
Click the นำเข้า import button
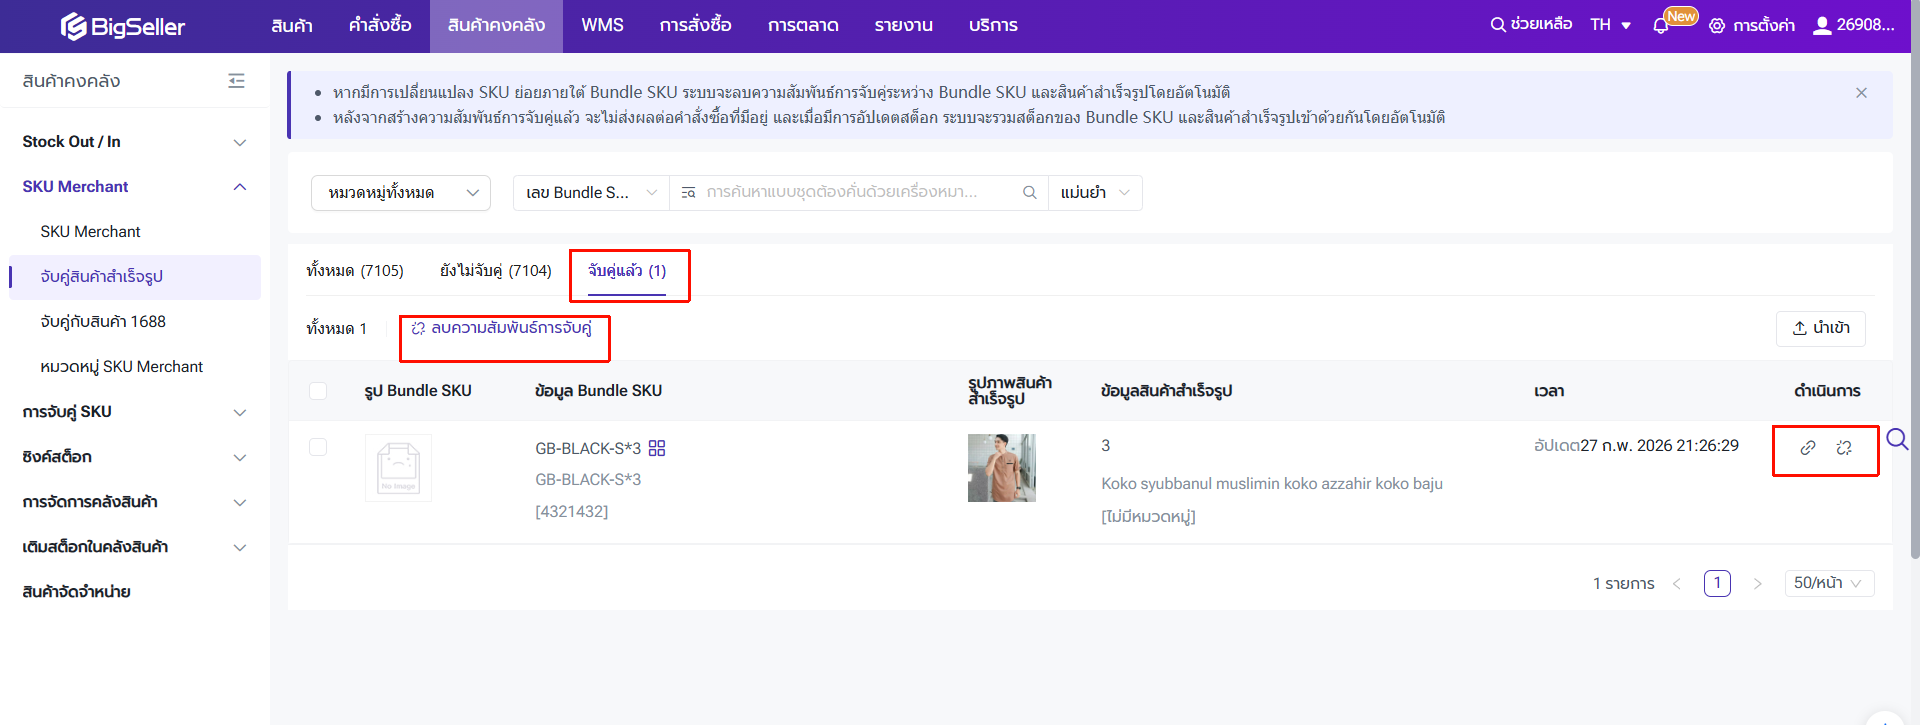click(1820, 328)
